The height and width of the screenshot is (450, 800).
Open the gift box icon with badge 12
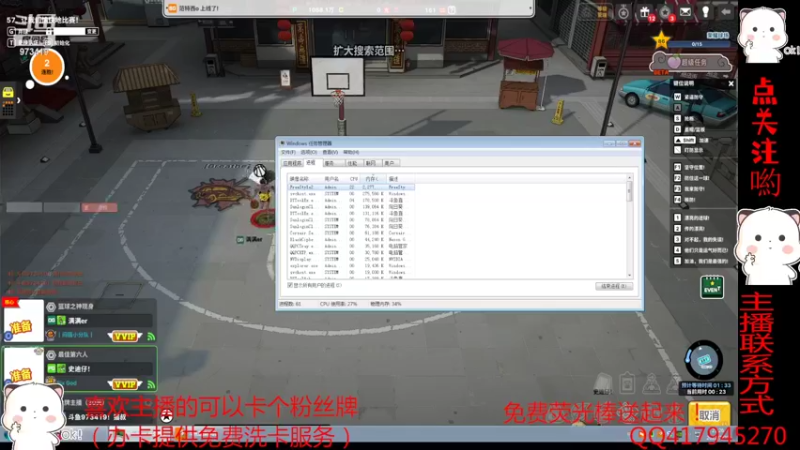click(x=645, y=12)
